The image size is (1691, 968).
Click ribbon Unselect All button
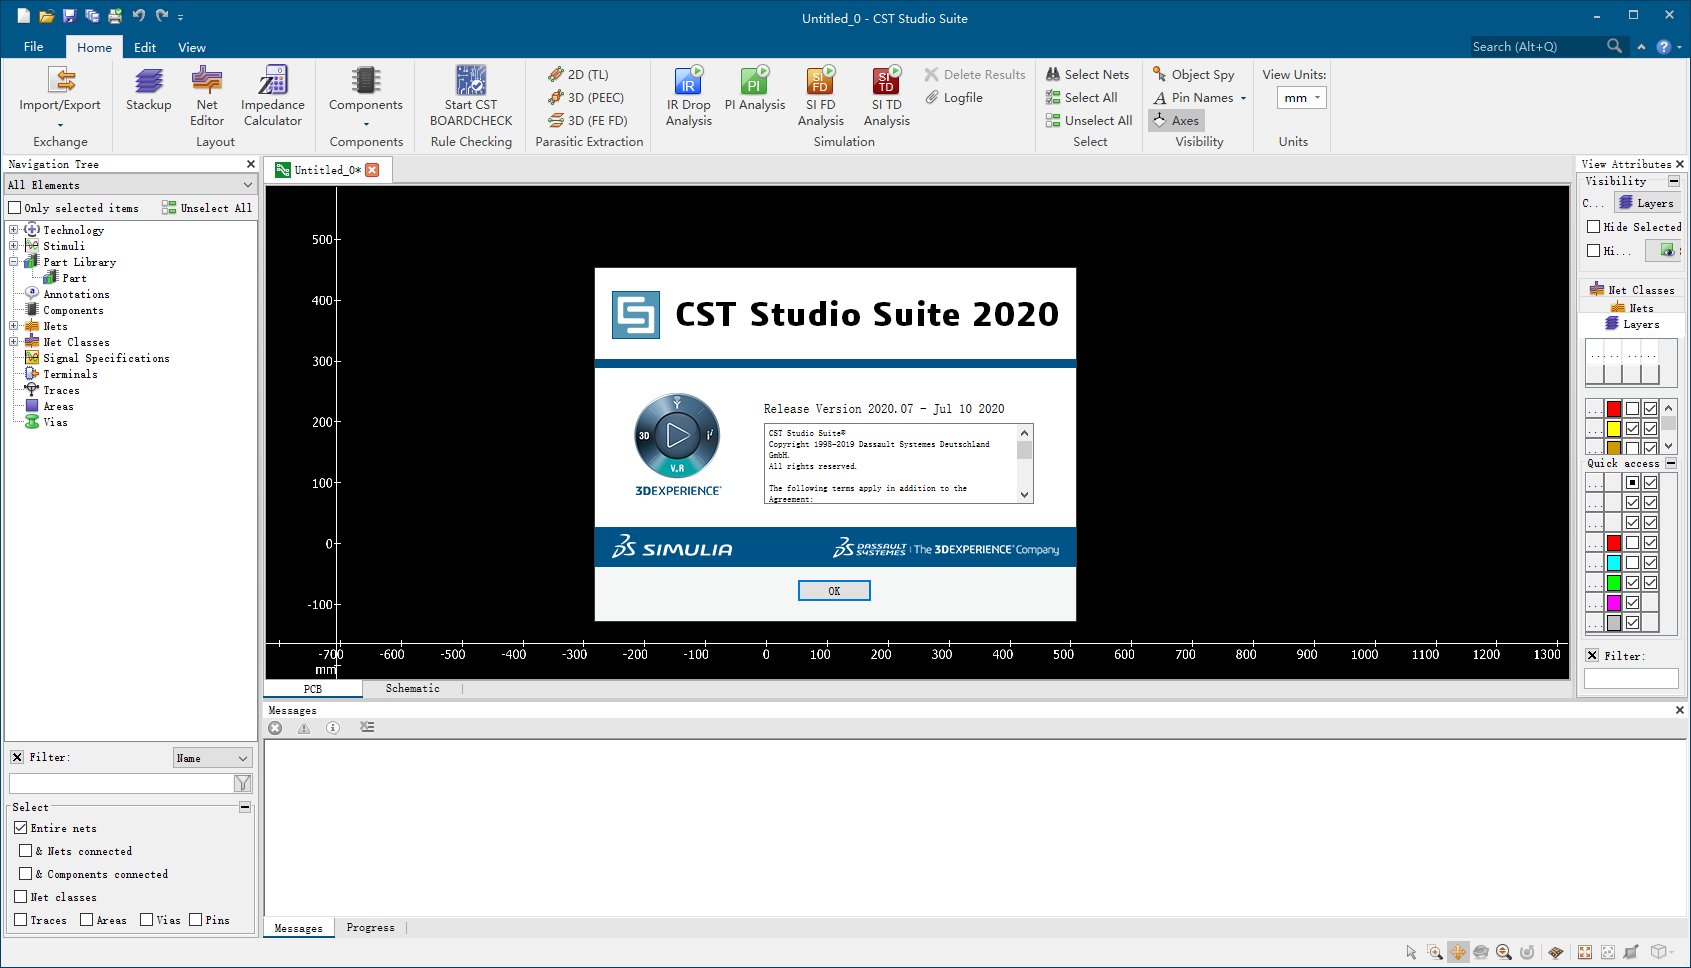[x=1089, y=121]
